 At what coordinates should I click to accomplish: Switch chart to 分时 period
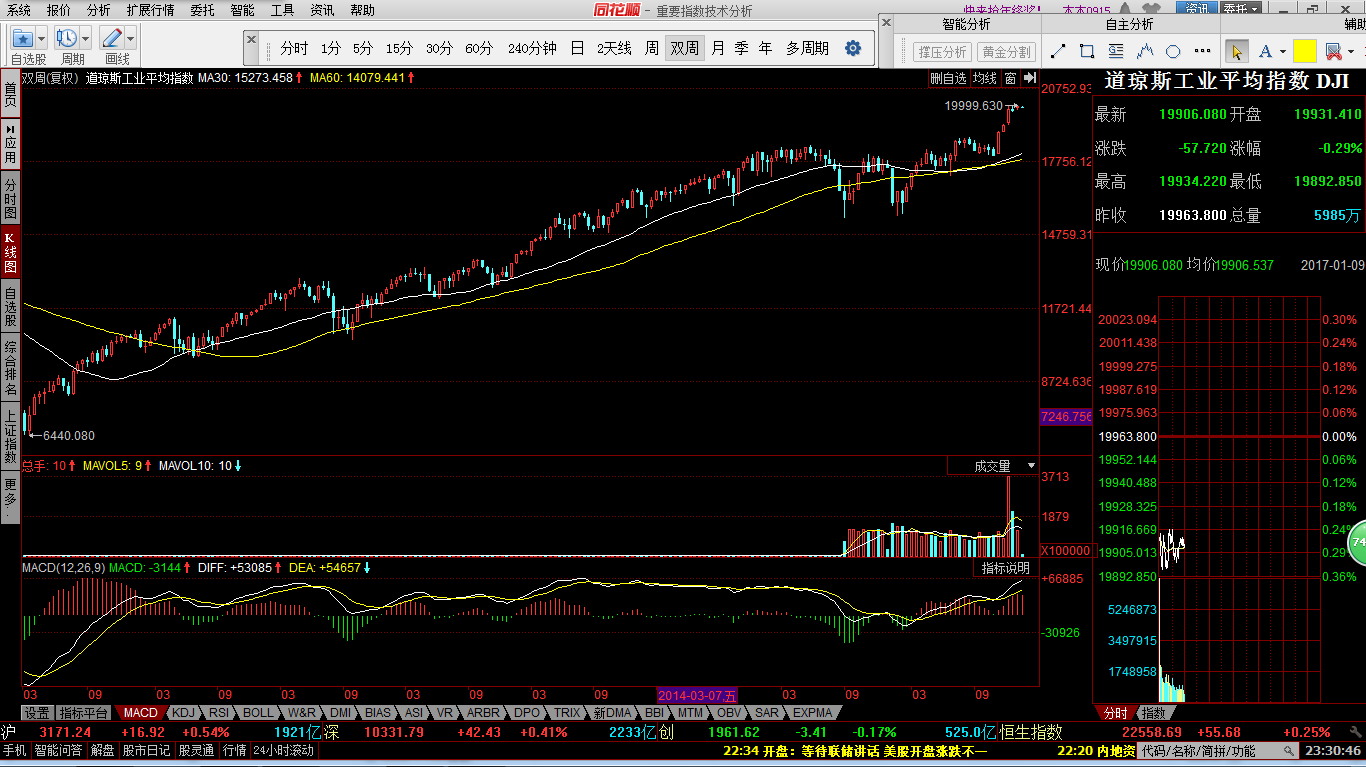click(x=294, y=48)
